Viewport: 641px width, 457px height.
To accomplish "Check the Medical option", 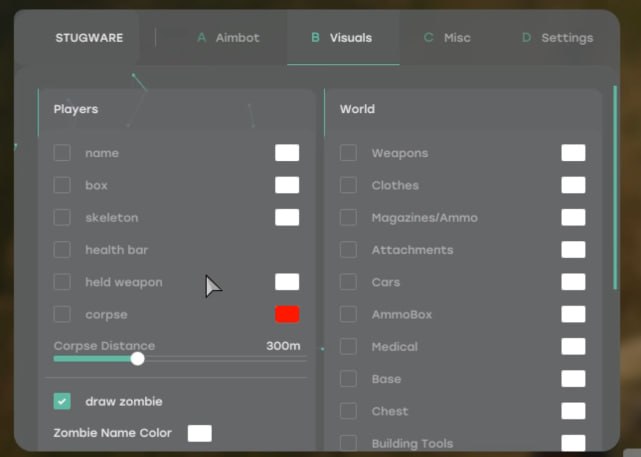I will click(x=348, y=347).
